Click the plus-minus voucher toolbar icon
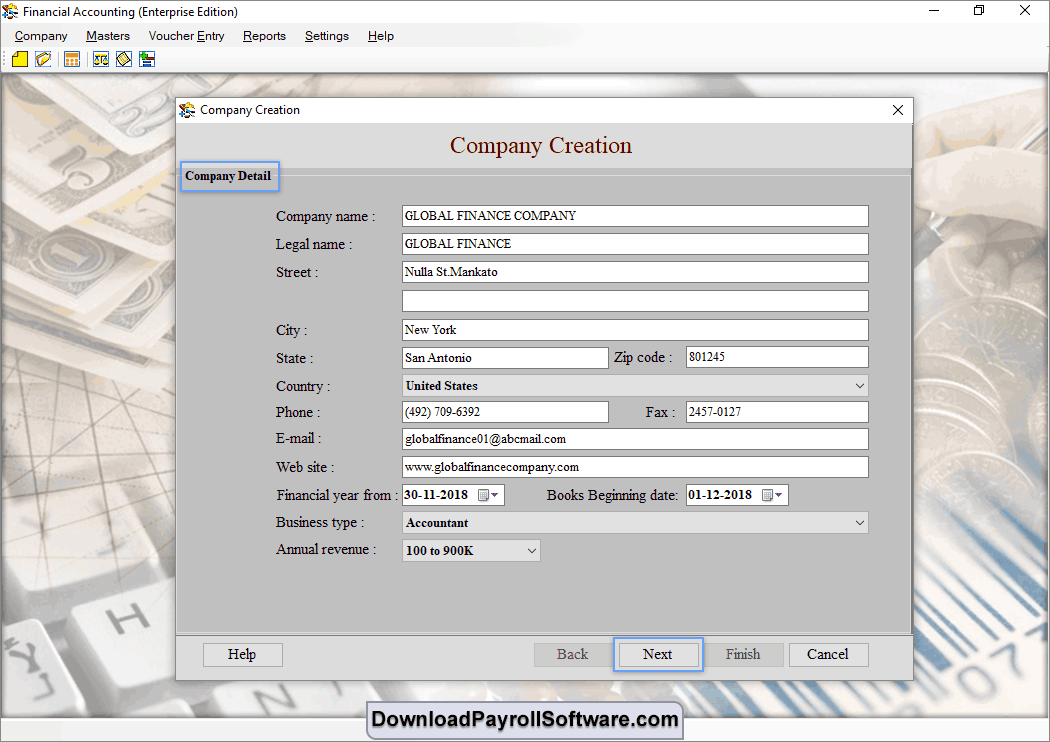The height and width of the screenshot is (742, 1050). pos(147,59)
